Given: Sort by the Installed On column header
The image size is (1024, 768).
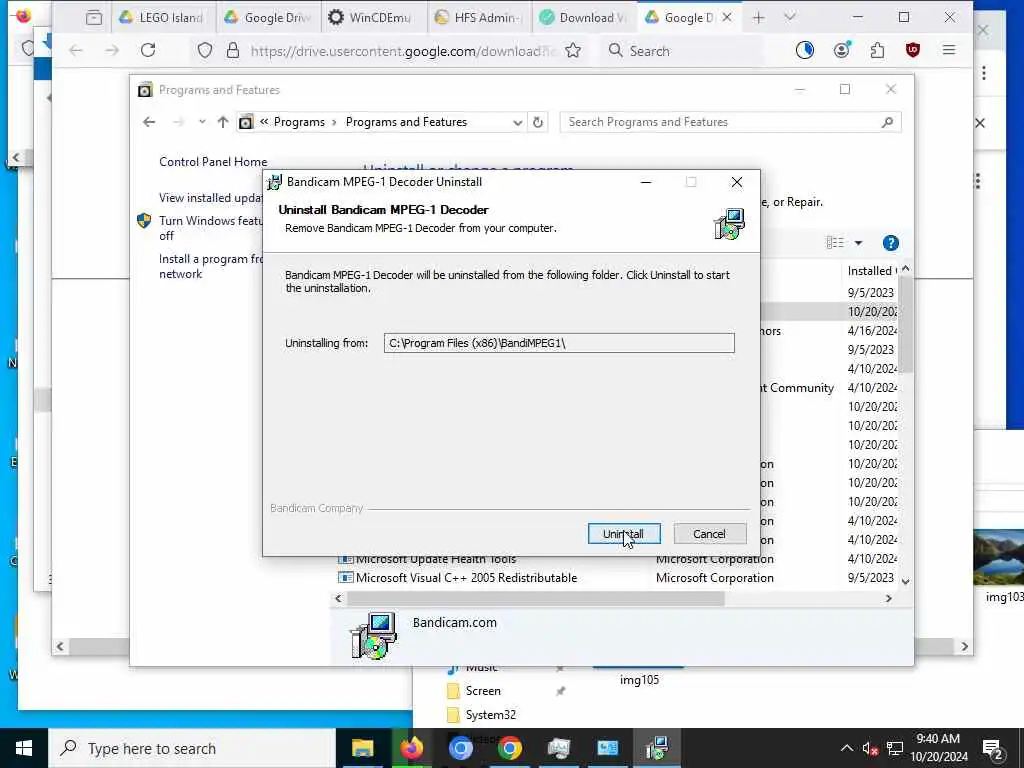Looking at the screenshot, I should coord(871,270).
